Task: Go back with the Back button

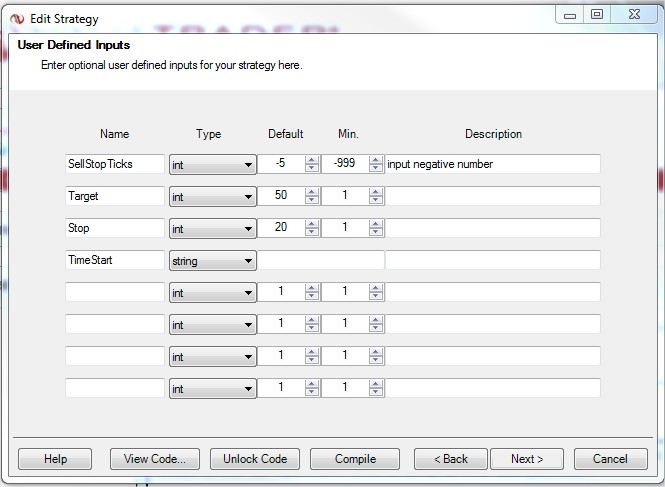Action: click(x=450, y=459)
